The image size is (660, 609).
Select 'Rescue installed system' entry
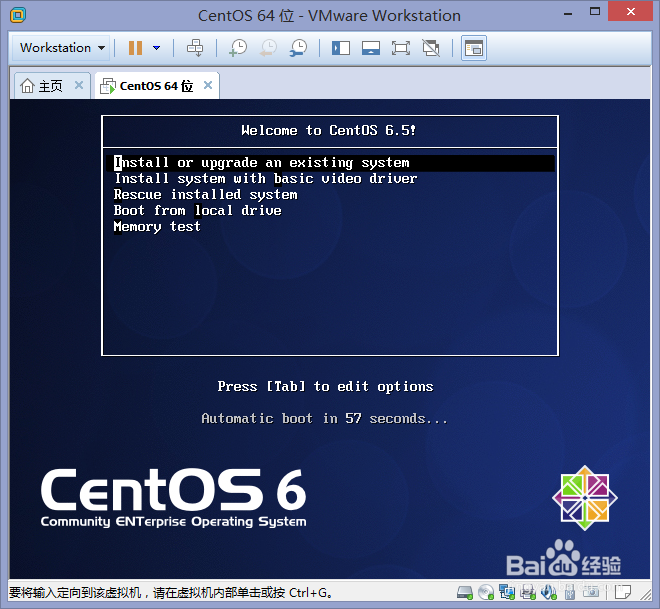coord(205,194)
